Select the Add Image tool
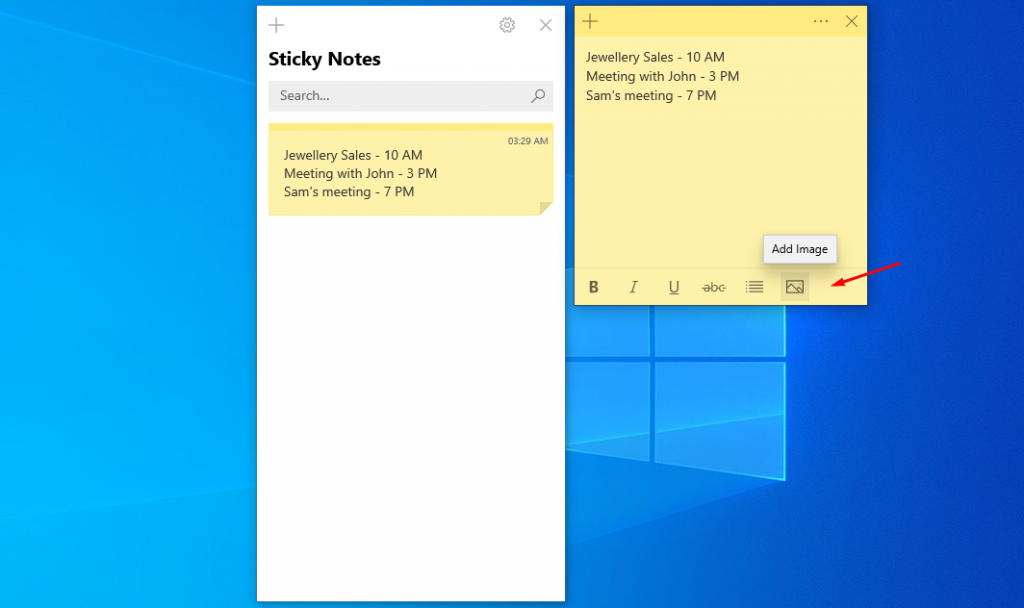 click(794, 287)
